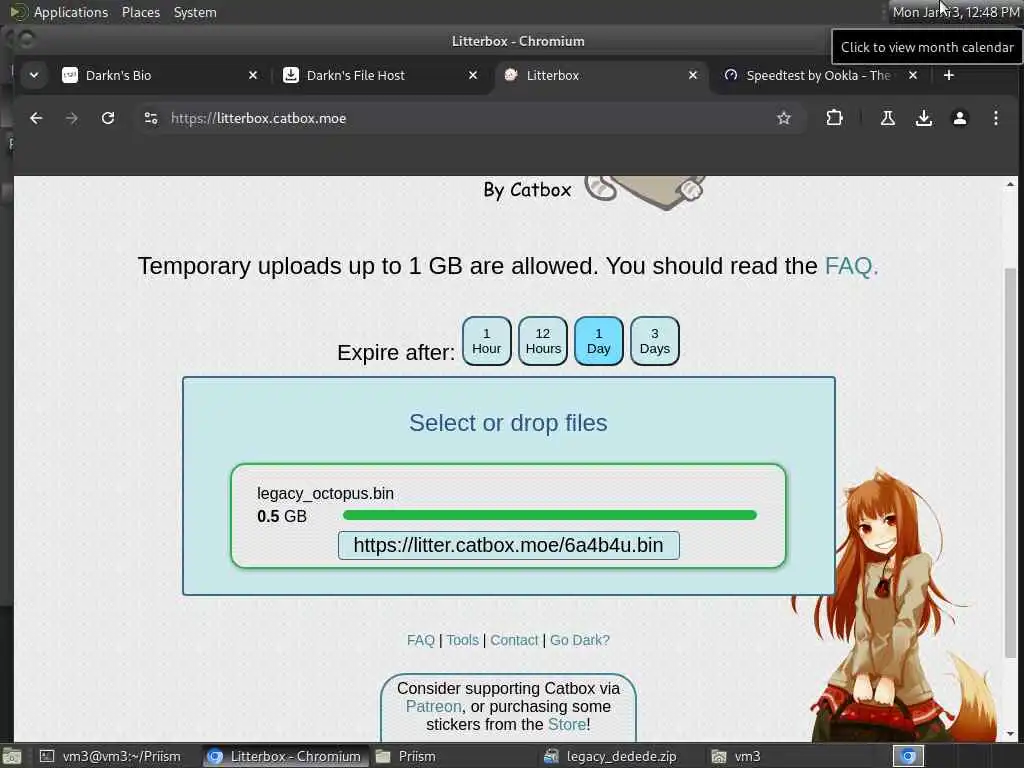Screen dimensions: 1024x768
Task: Click the page vertical scrollbar thumb
Action: [x=1010, y=462]
